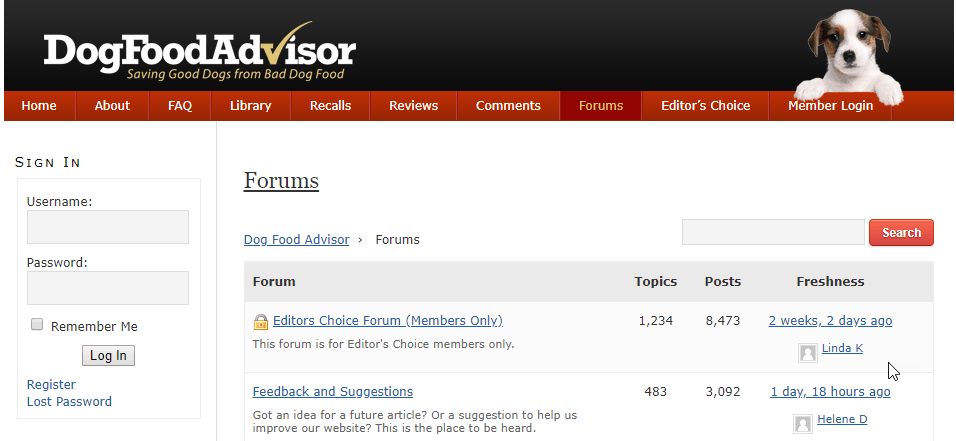Click the Sign In sidebar heading

tap(48, 162)
